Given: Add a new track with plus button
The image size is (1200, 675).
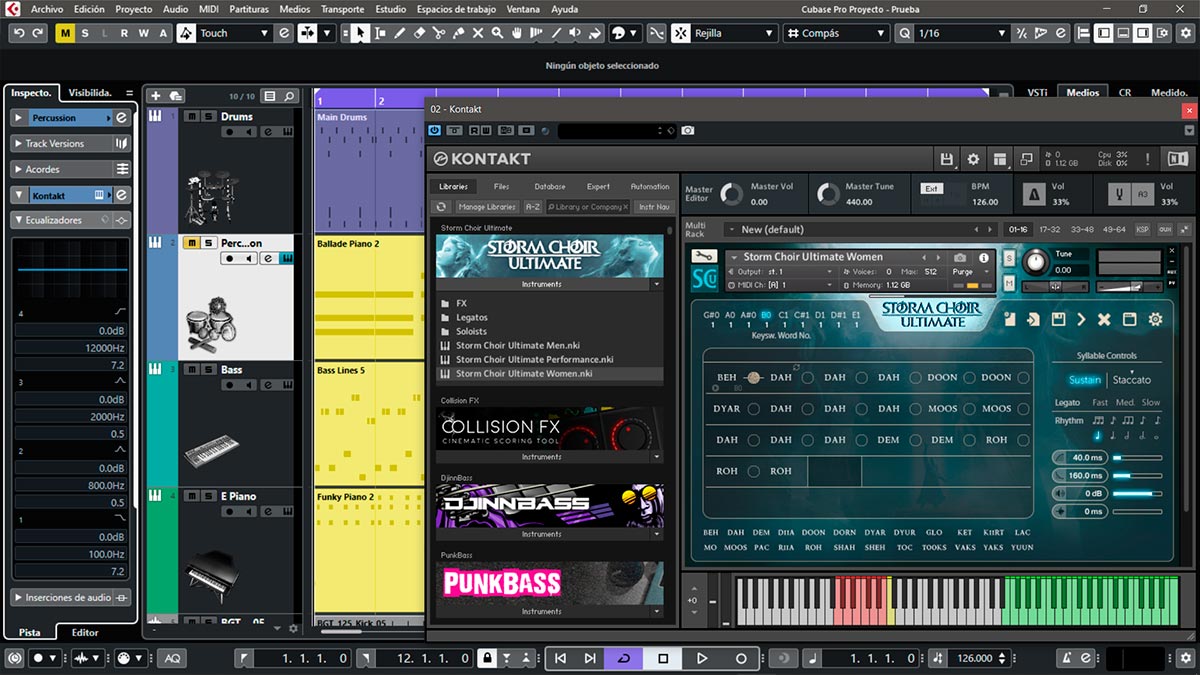Looking at the screenshot, I should point(154,96).
